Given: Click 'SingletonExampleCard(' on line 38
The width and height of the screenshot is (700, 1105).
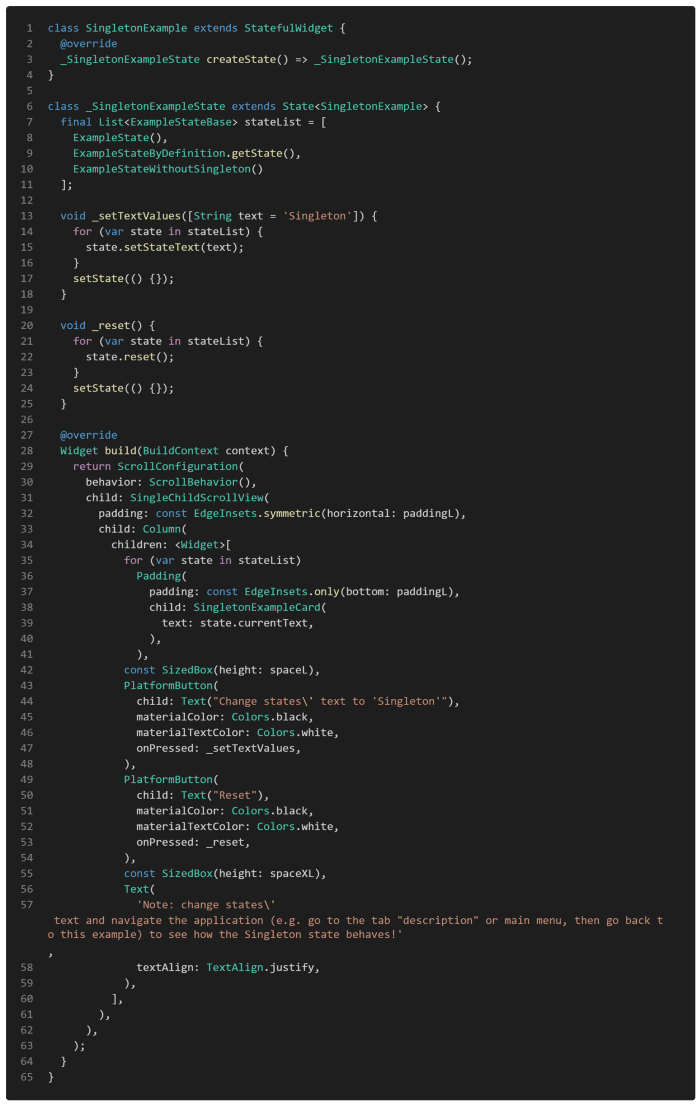Looking at the screenshot, I should (260, 607).
